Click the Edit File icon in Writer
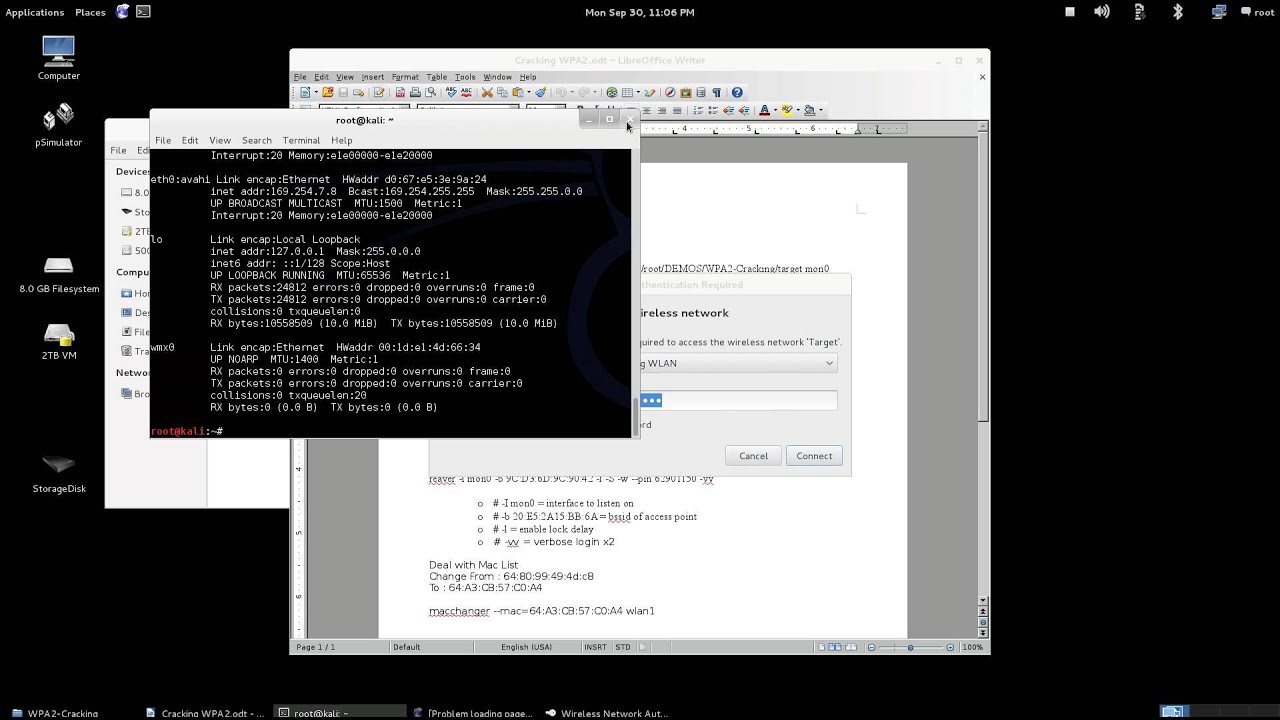This screenshot has height=720, width=1280. [378, 92]
